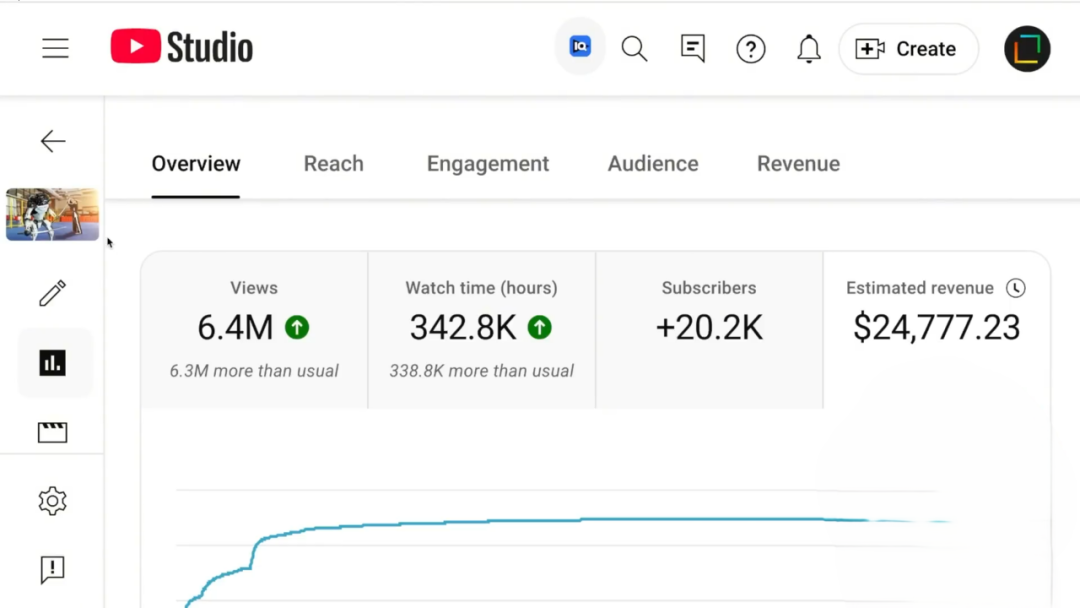Open the comments feedback icon in header
This screenshot has width=1080, height=608.
coord(692,48)
